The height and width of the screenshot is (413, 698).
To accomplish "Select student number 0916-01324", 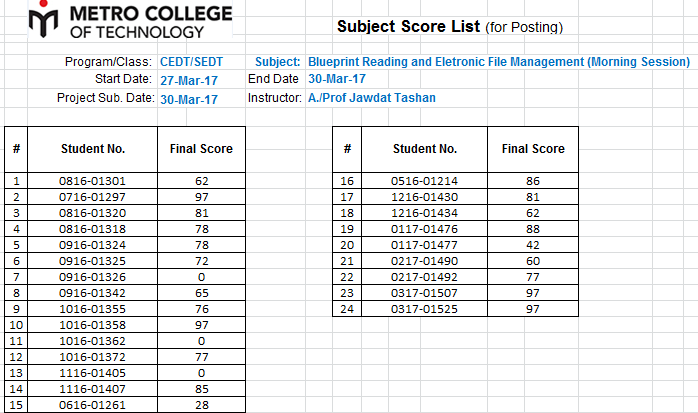I will 93,245.
